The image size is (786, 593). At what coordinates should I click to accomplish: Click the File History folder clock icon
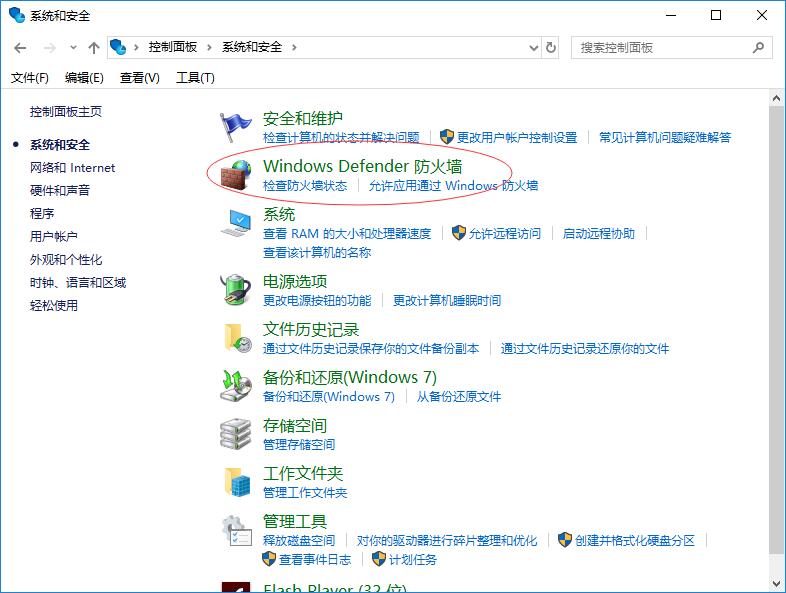237,338
